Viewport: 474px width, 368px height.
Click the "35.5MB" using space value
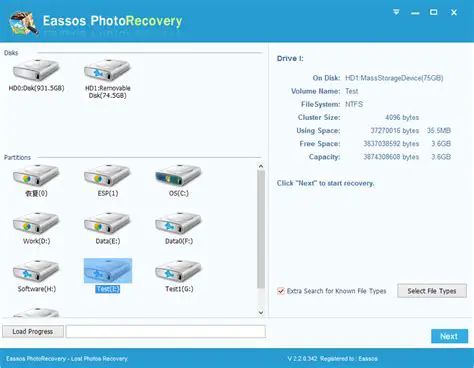click(x=439, y=131)
